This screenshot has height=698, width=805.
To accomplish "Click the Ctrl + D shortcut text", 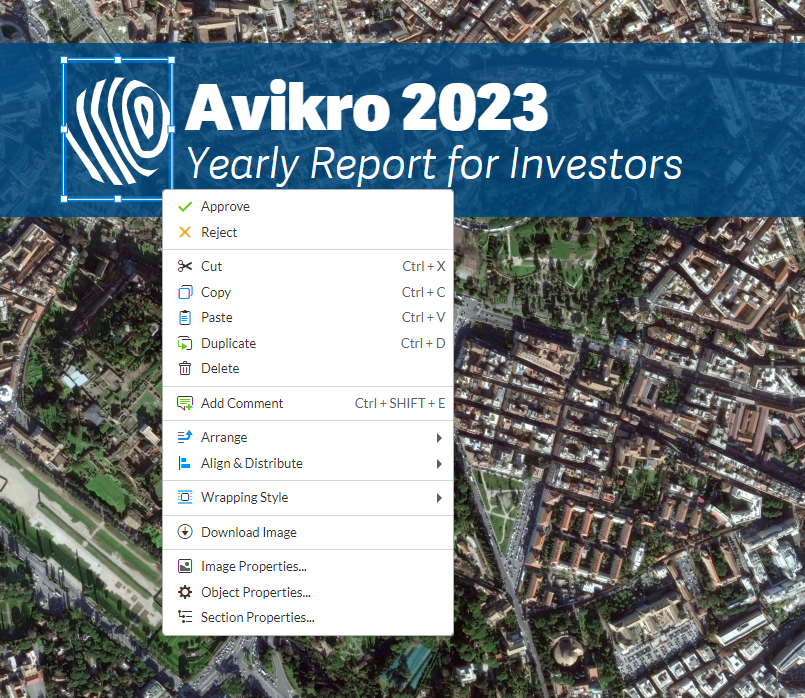I will tap(423, 343).
